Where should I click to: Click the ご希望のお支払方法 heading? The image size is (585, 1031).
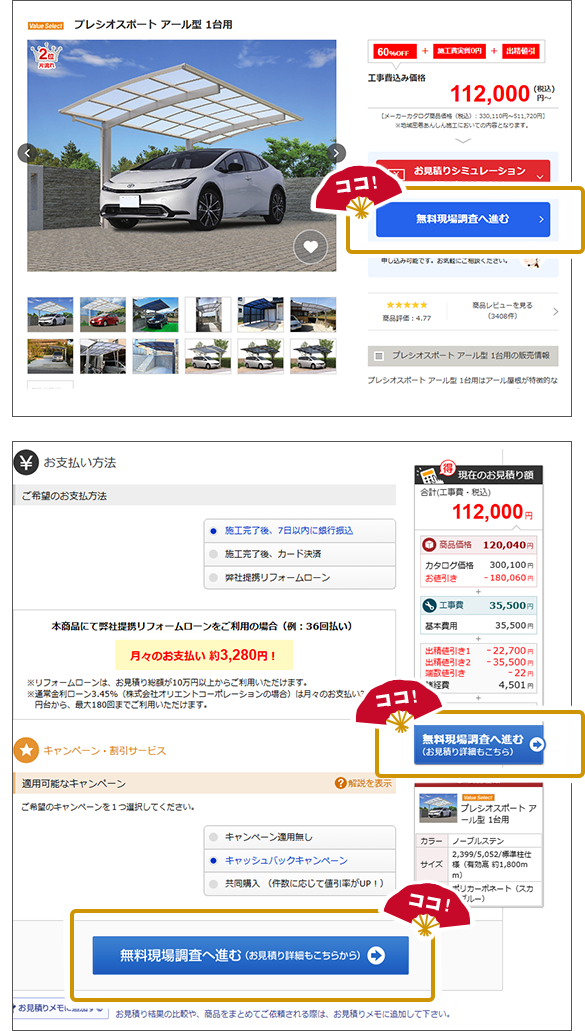click(63, 494)
